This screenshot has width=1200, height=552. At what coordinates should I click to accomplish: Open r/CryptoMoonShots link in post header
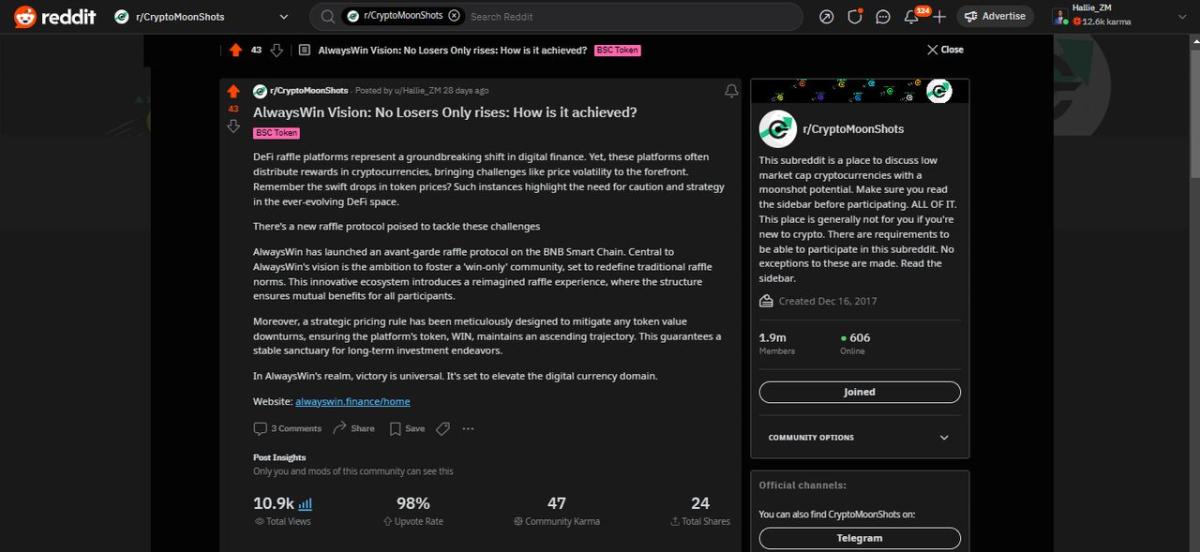(308, 91)
